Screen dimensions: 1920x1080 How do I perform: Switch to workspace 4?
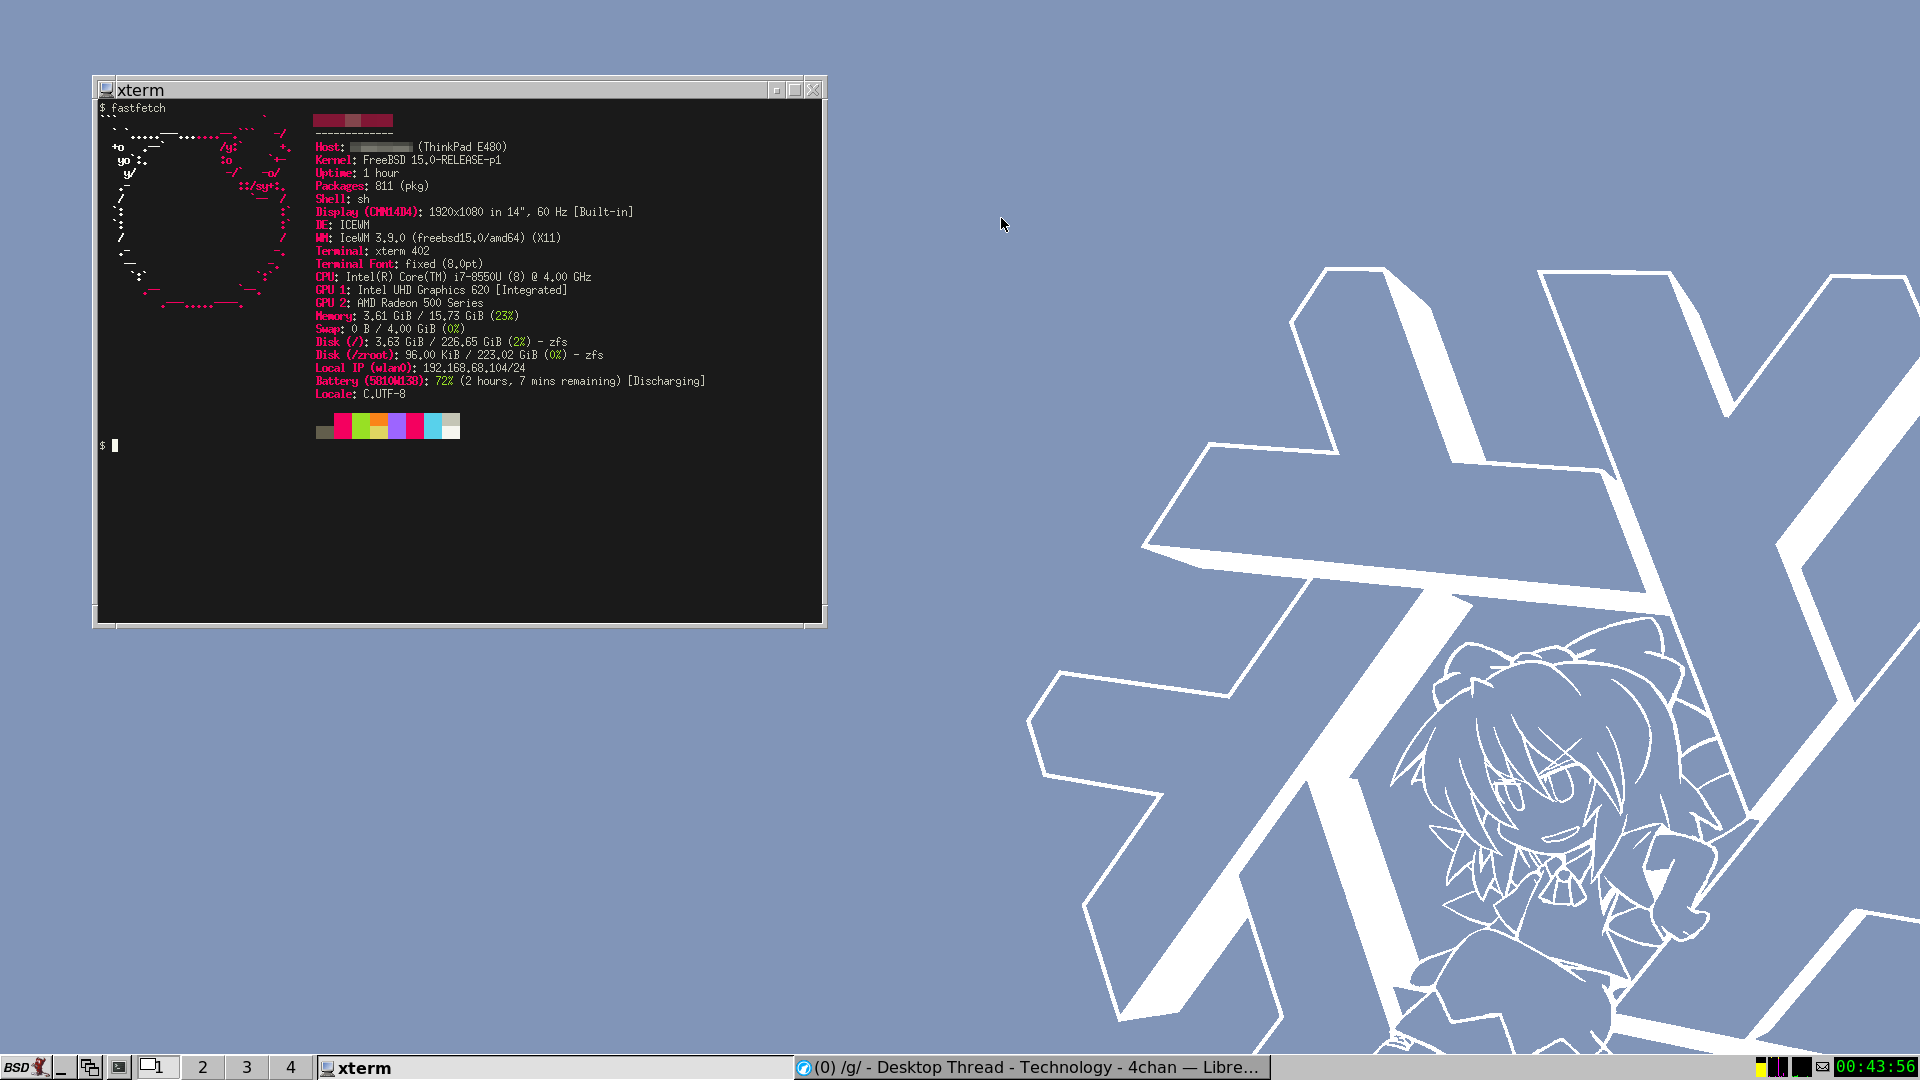[291, 1067]
